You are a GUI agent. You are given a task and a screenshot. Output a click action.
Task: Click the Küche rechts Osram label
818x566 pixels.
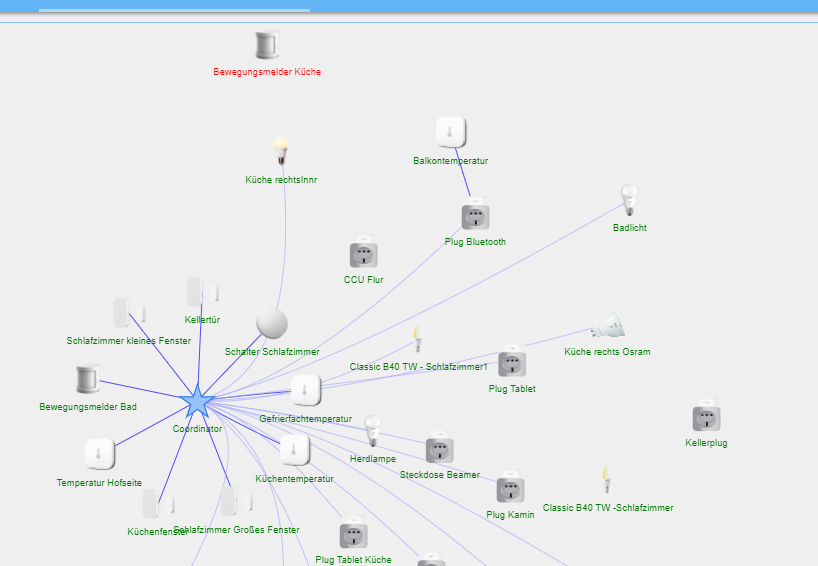pyautogui.click(x=607, y=352)
